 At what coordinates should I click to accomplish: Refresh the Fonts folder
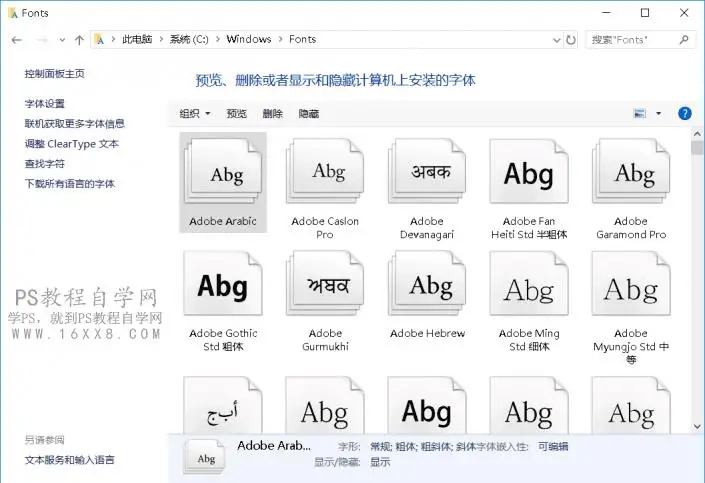click(x=571, y=40)
